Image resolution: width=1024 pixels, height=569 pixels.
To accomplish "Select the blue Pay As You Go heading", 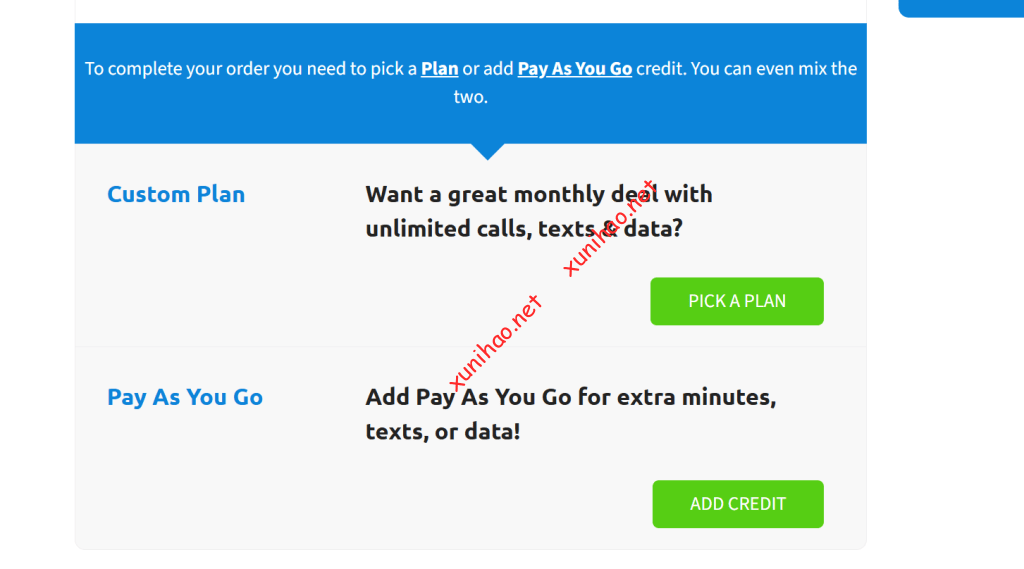I will (x=185, y=397).
